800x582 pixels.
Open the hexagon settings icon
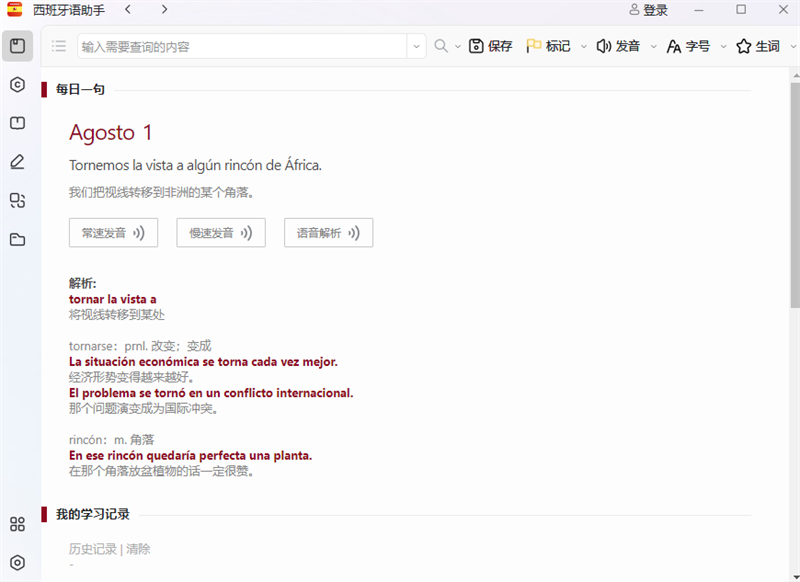[x=17, y=563]
